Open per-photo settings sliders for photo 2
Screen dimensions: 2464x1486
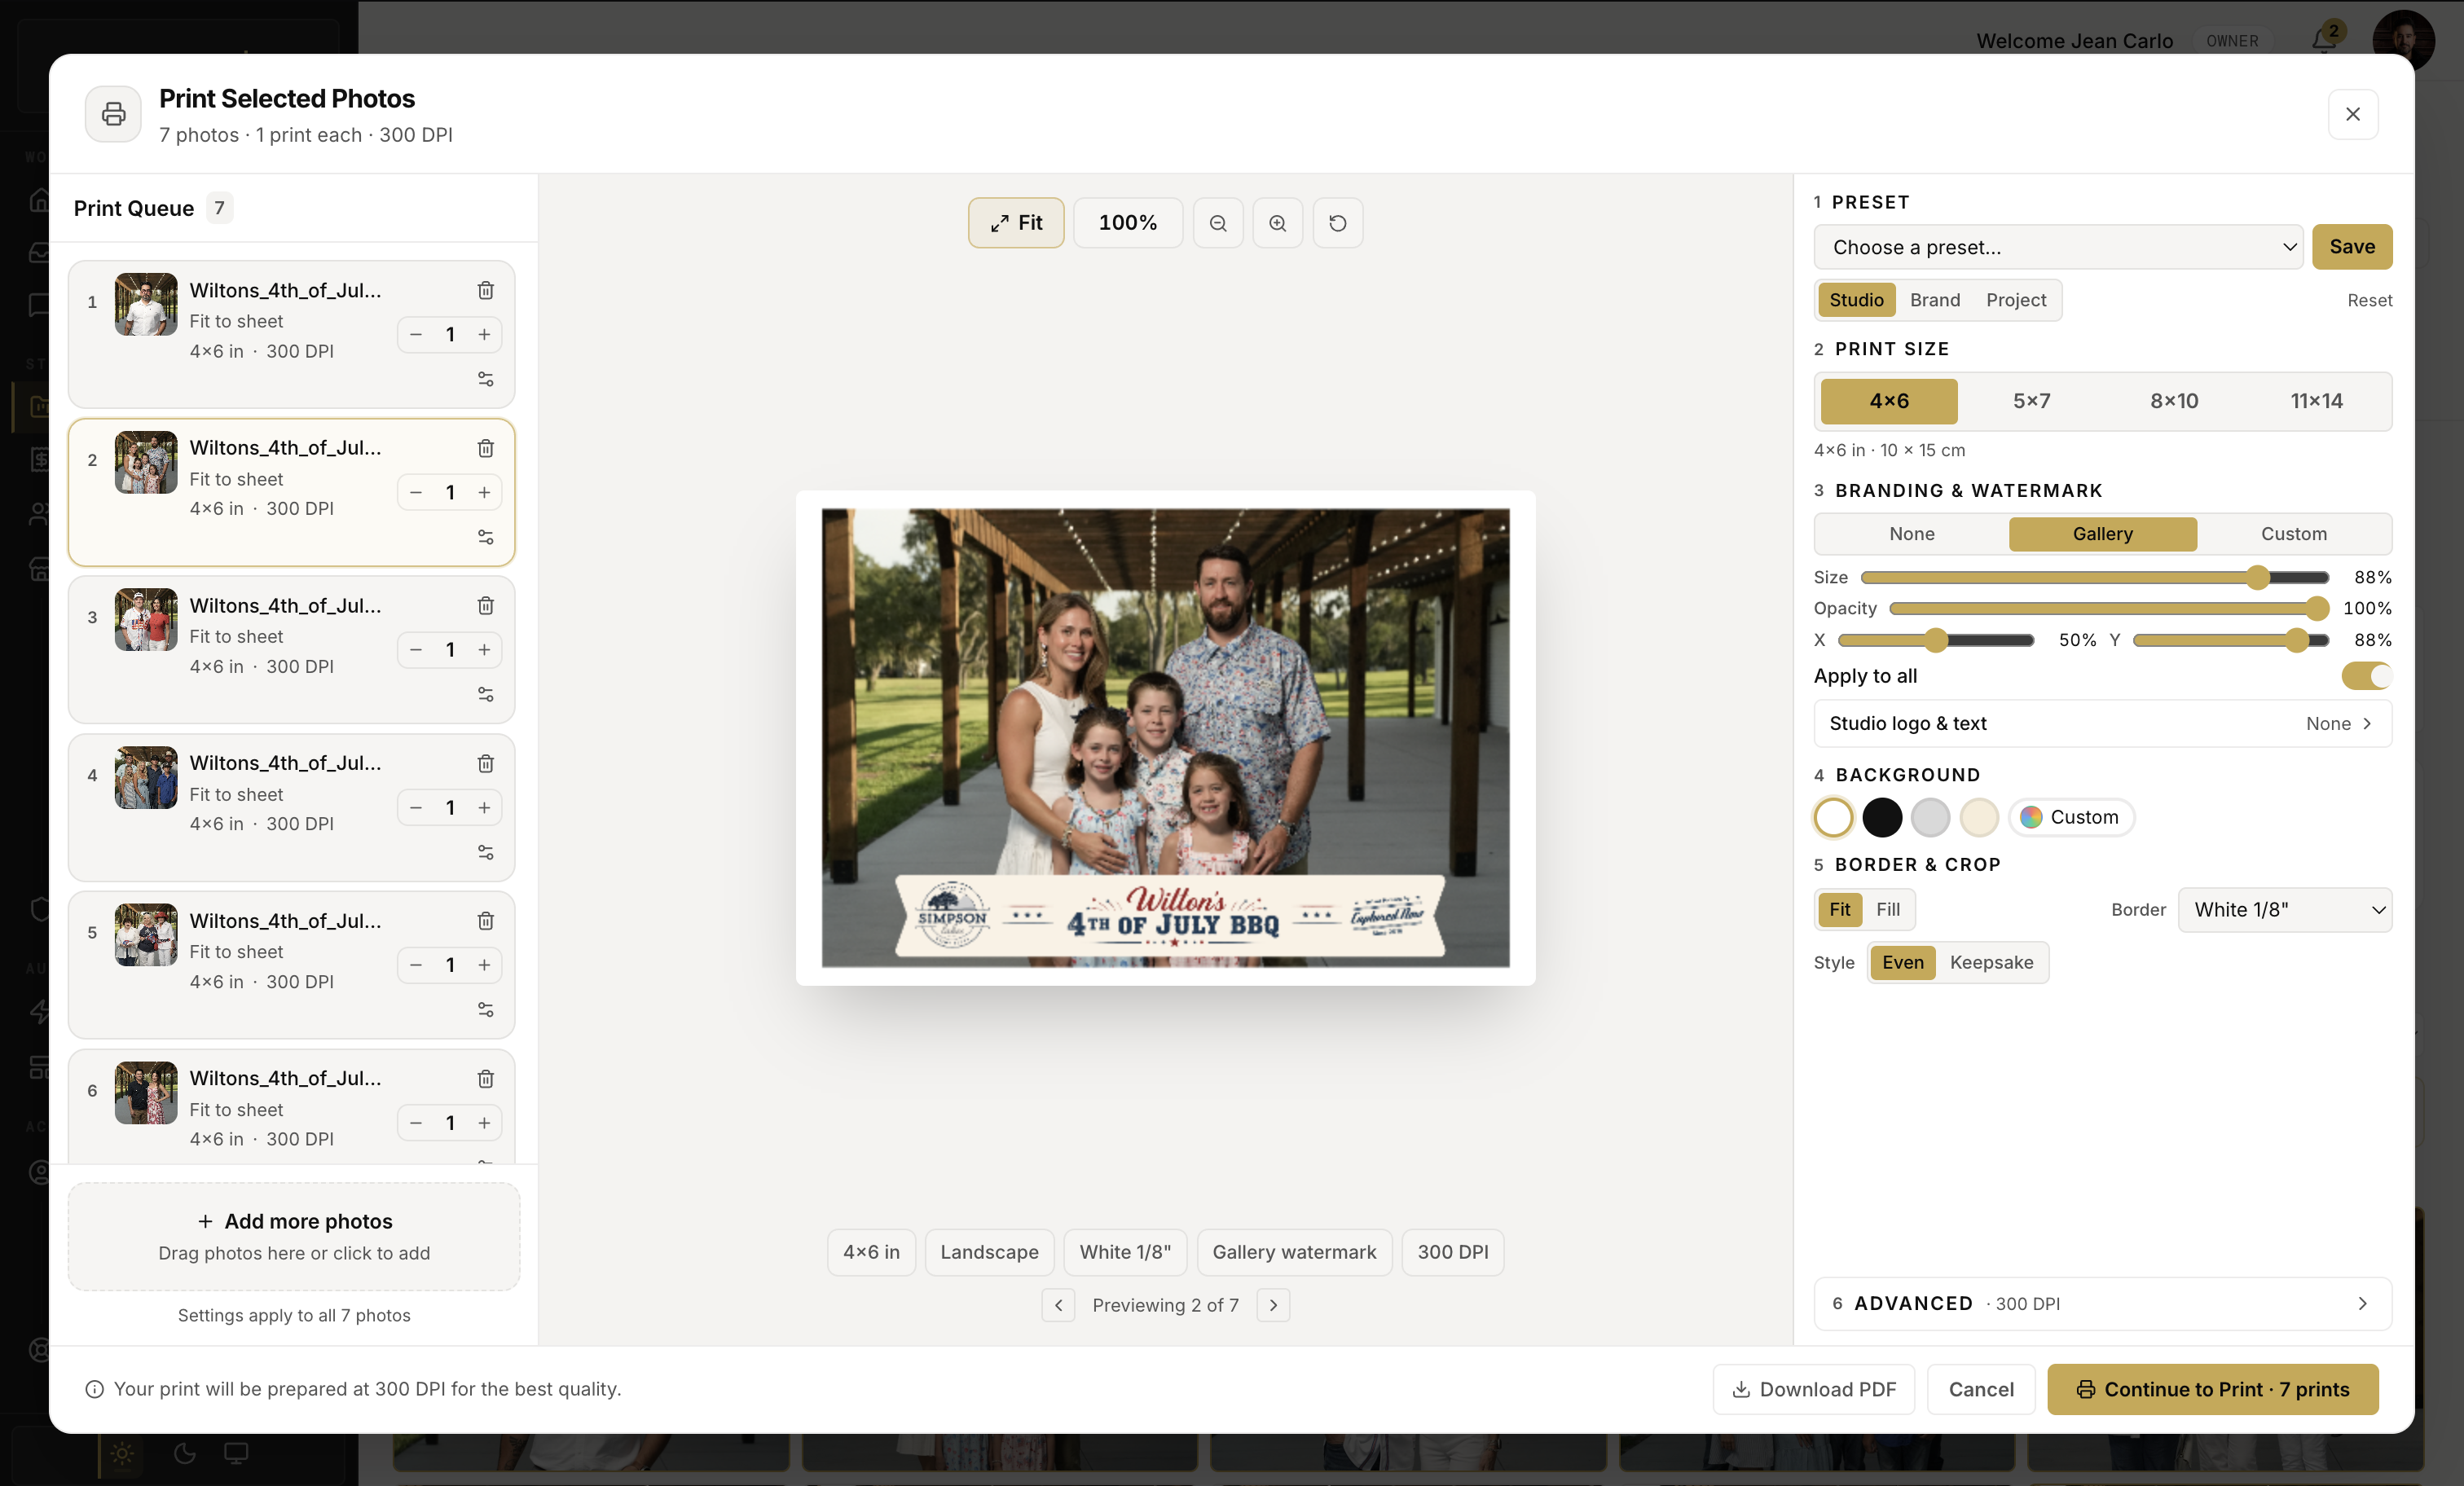click(x=485, y=537)
